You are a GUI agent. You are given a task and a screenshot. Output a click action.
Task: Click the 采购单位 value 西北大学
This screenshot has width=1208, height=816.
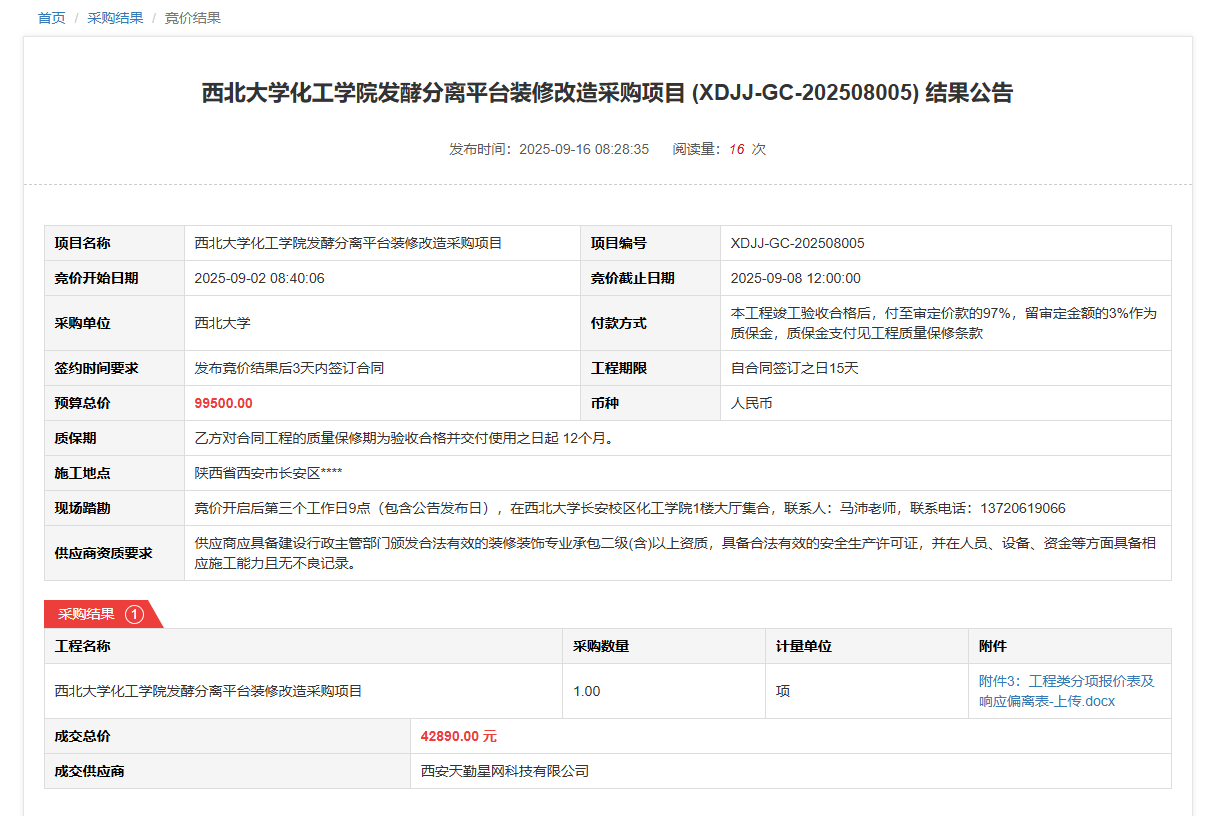point(222,323)
